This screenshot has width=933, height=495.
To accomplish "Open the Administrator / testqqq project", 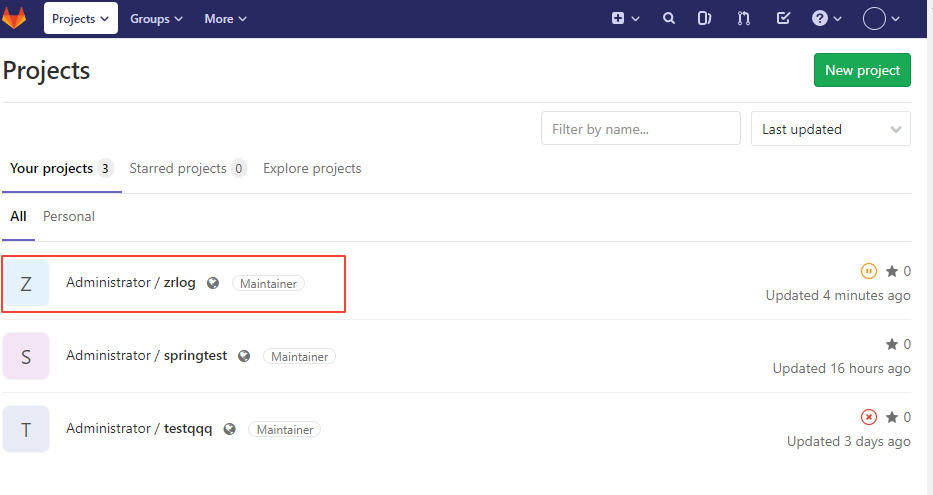I will pyautogui.click(x=139, y=428).
